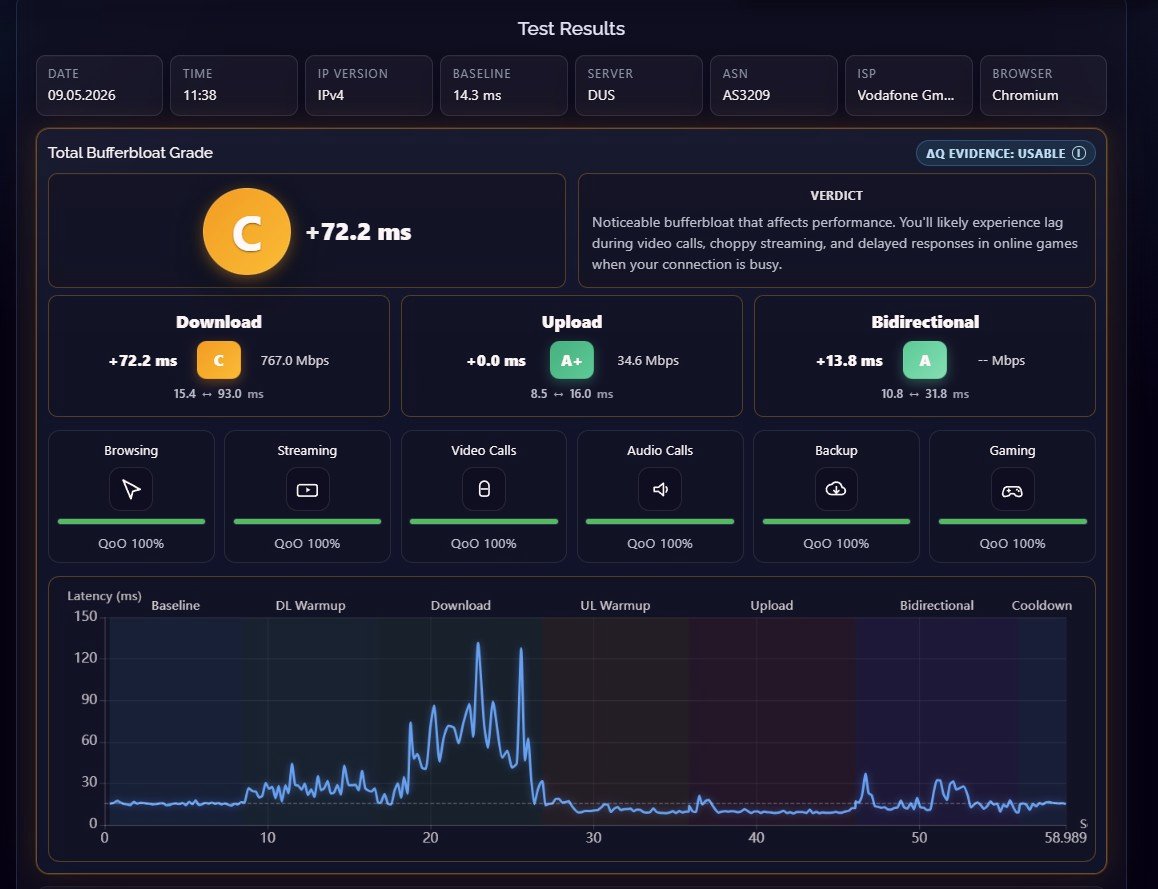Click the Backup QoO progress bar

(x=836, y=521)
